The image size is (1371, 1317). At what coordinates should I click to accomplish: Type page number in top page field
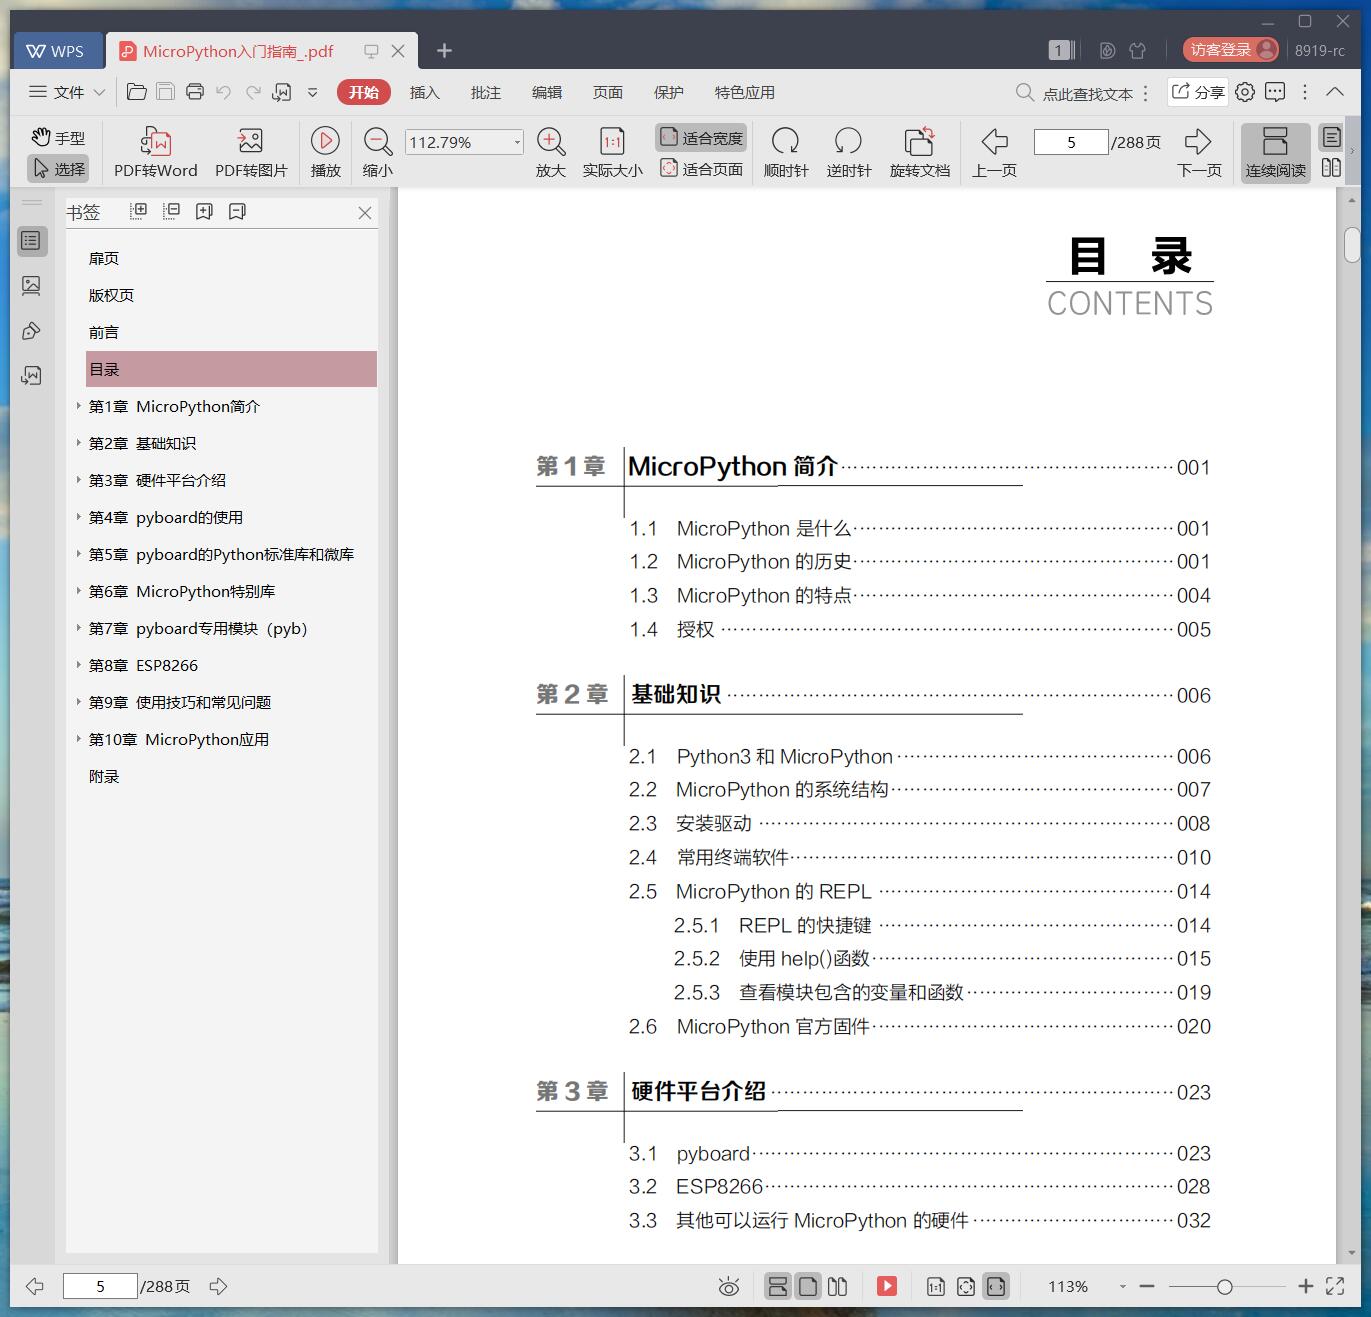1071,142
